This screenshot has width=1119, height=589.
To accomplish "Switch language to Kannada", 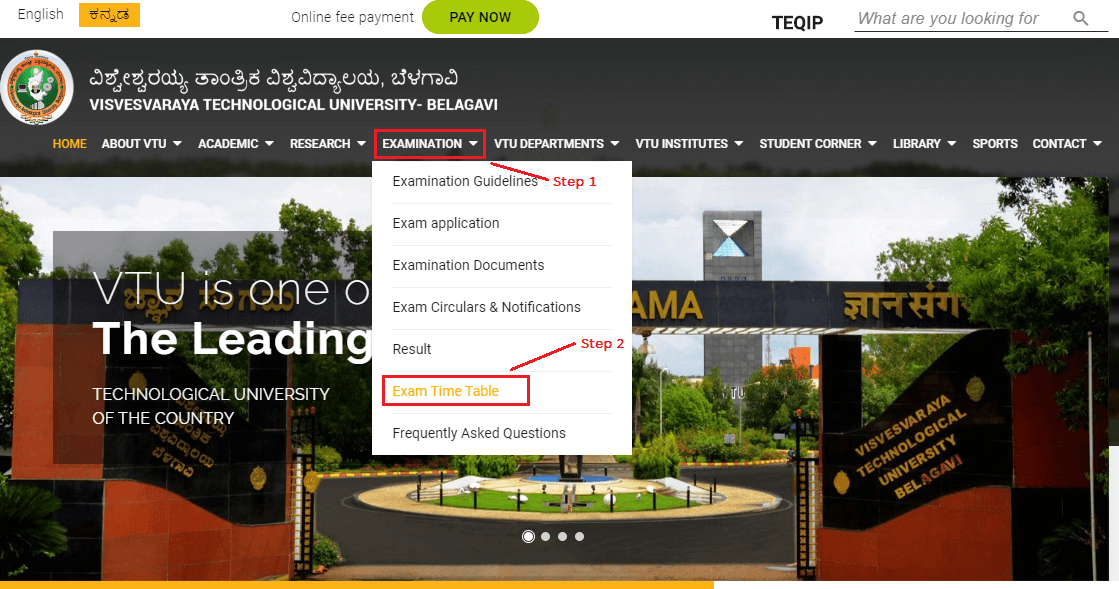I will click(109, 15).
